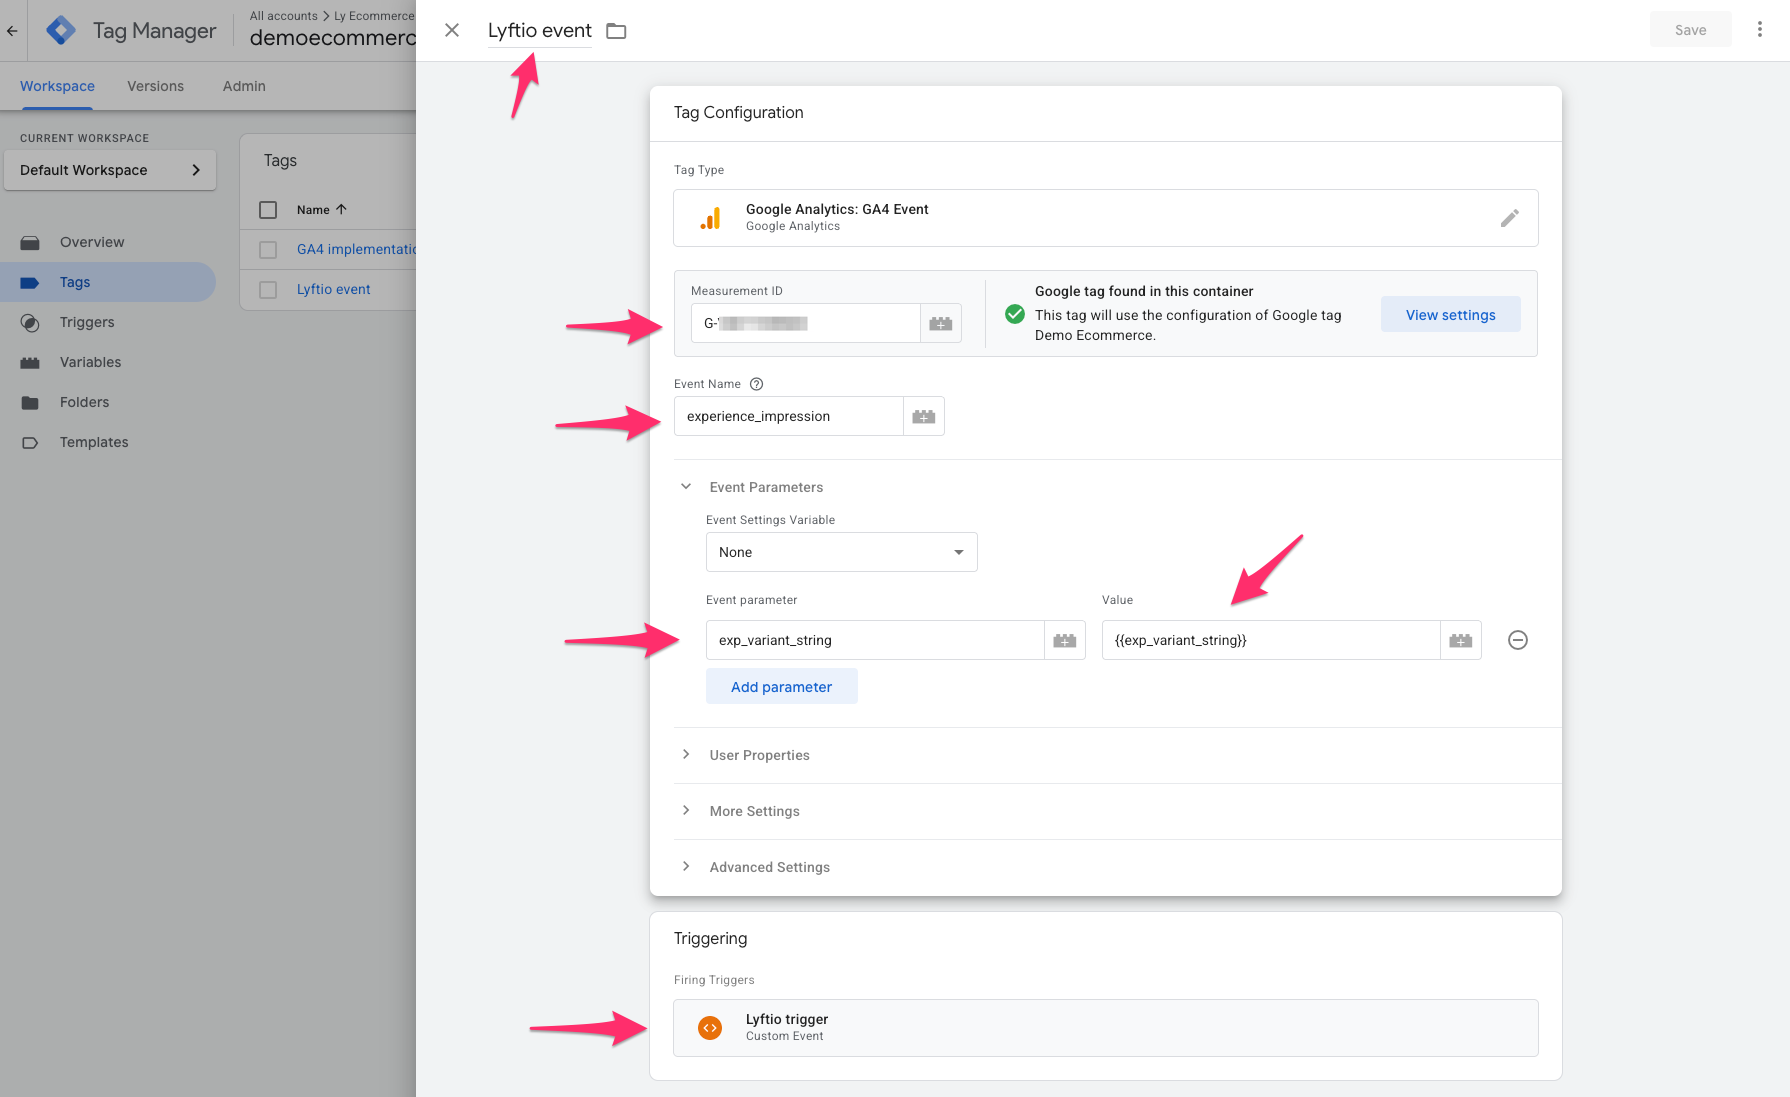Click the View settings button
Image resolution: width=1790 pixels, height=1097 pixels.
(1450, 315)
